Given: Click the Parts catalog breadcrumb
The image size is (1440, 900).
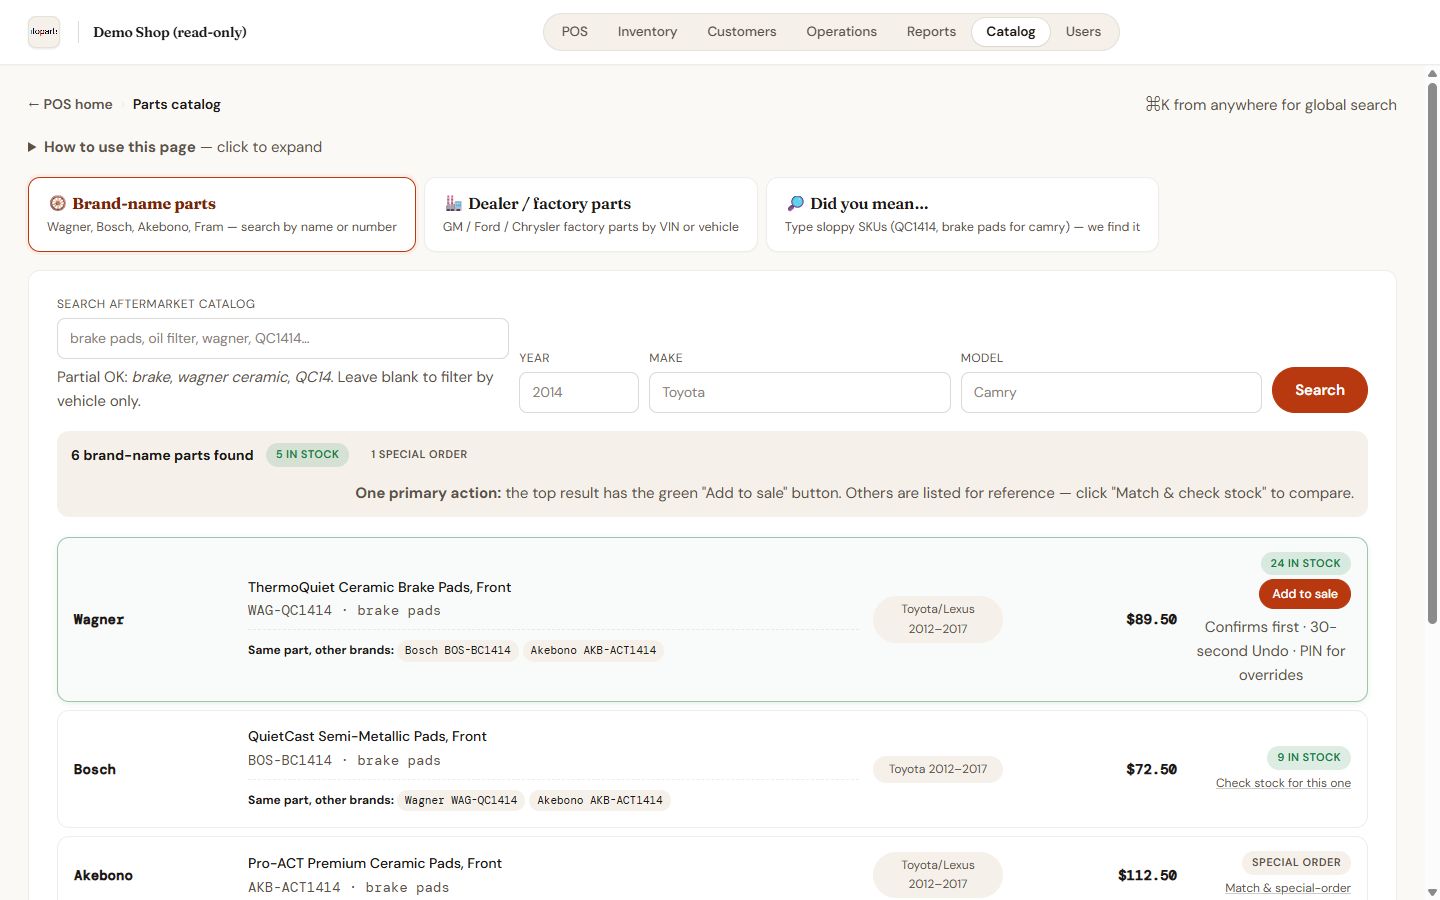Looking at the screenshot, I should tap(176, 104).
